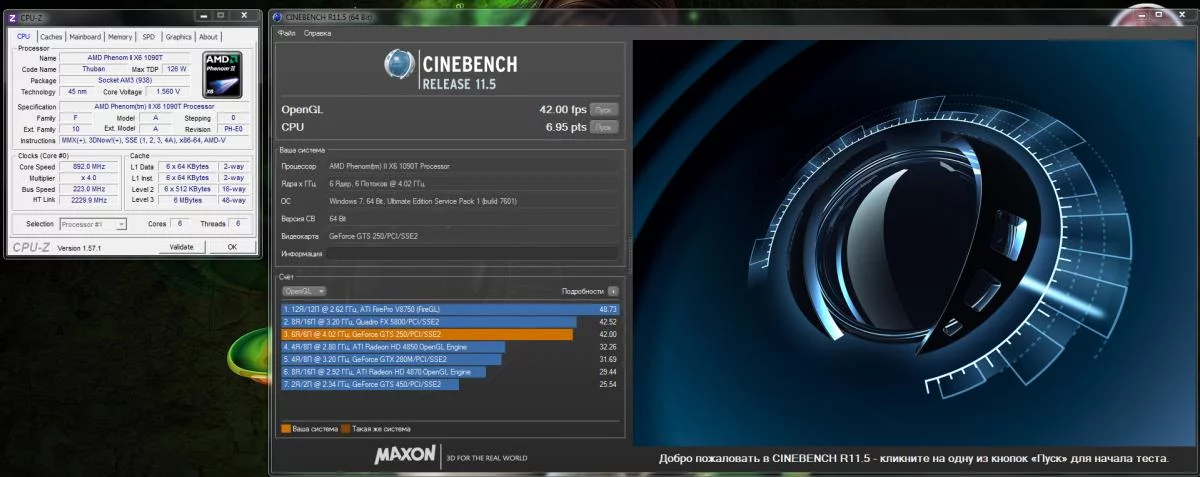Image resolution: width=1200 pixels, height=477 pixels.
Task: Click the MAXON logo at bottom
Action: coord(405,456)
